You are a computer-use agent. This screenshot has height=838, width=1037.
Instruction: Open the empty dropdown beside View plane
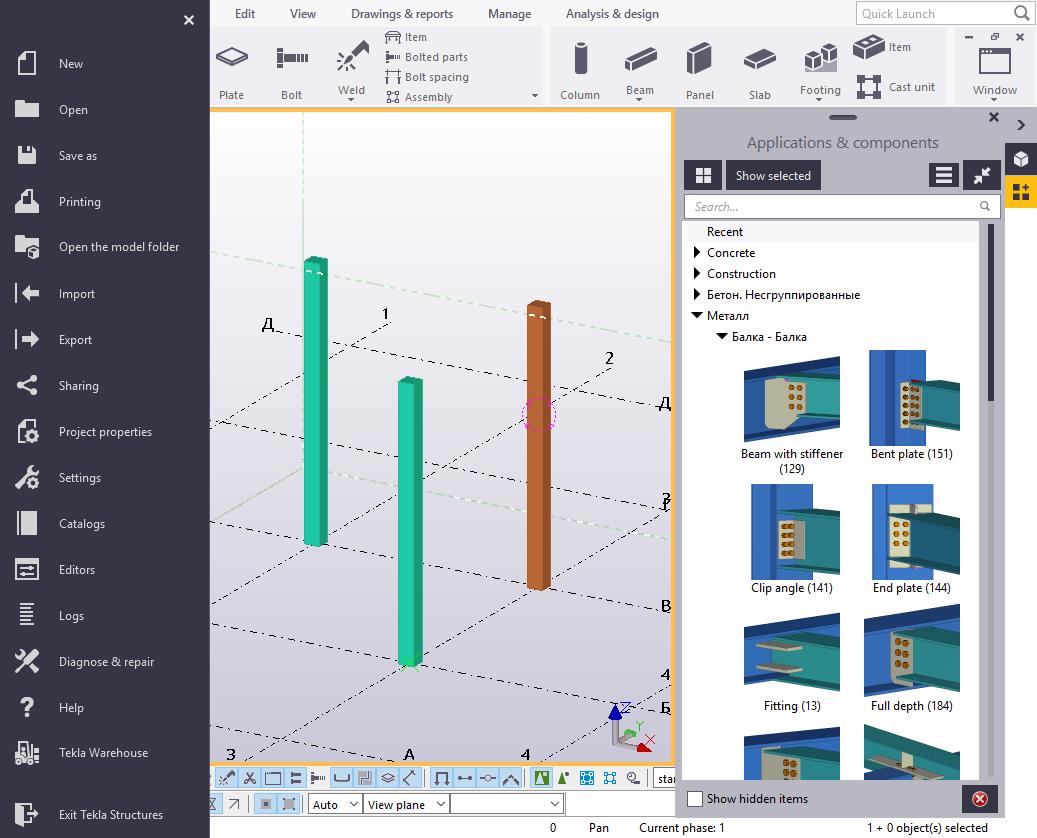click(x=507, y=804)
